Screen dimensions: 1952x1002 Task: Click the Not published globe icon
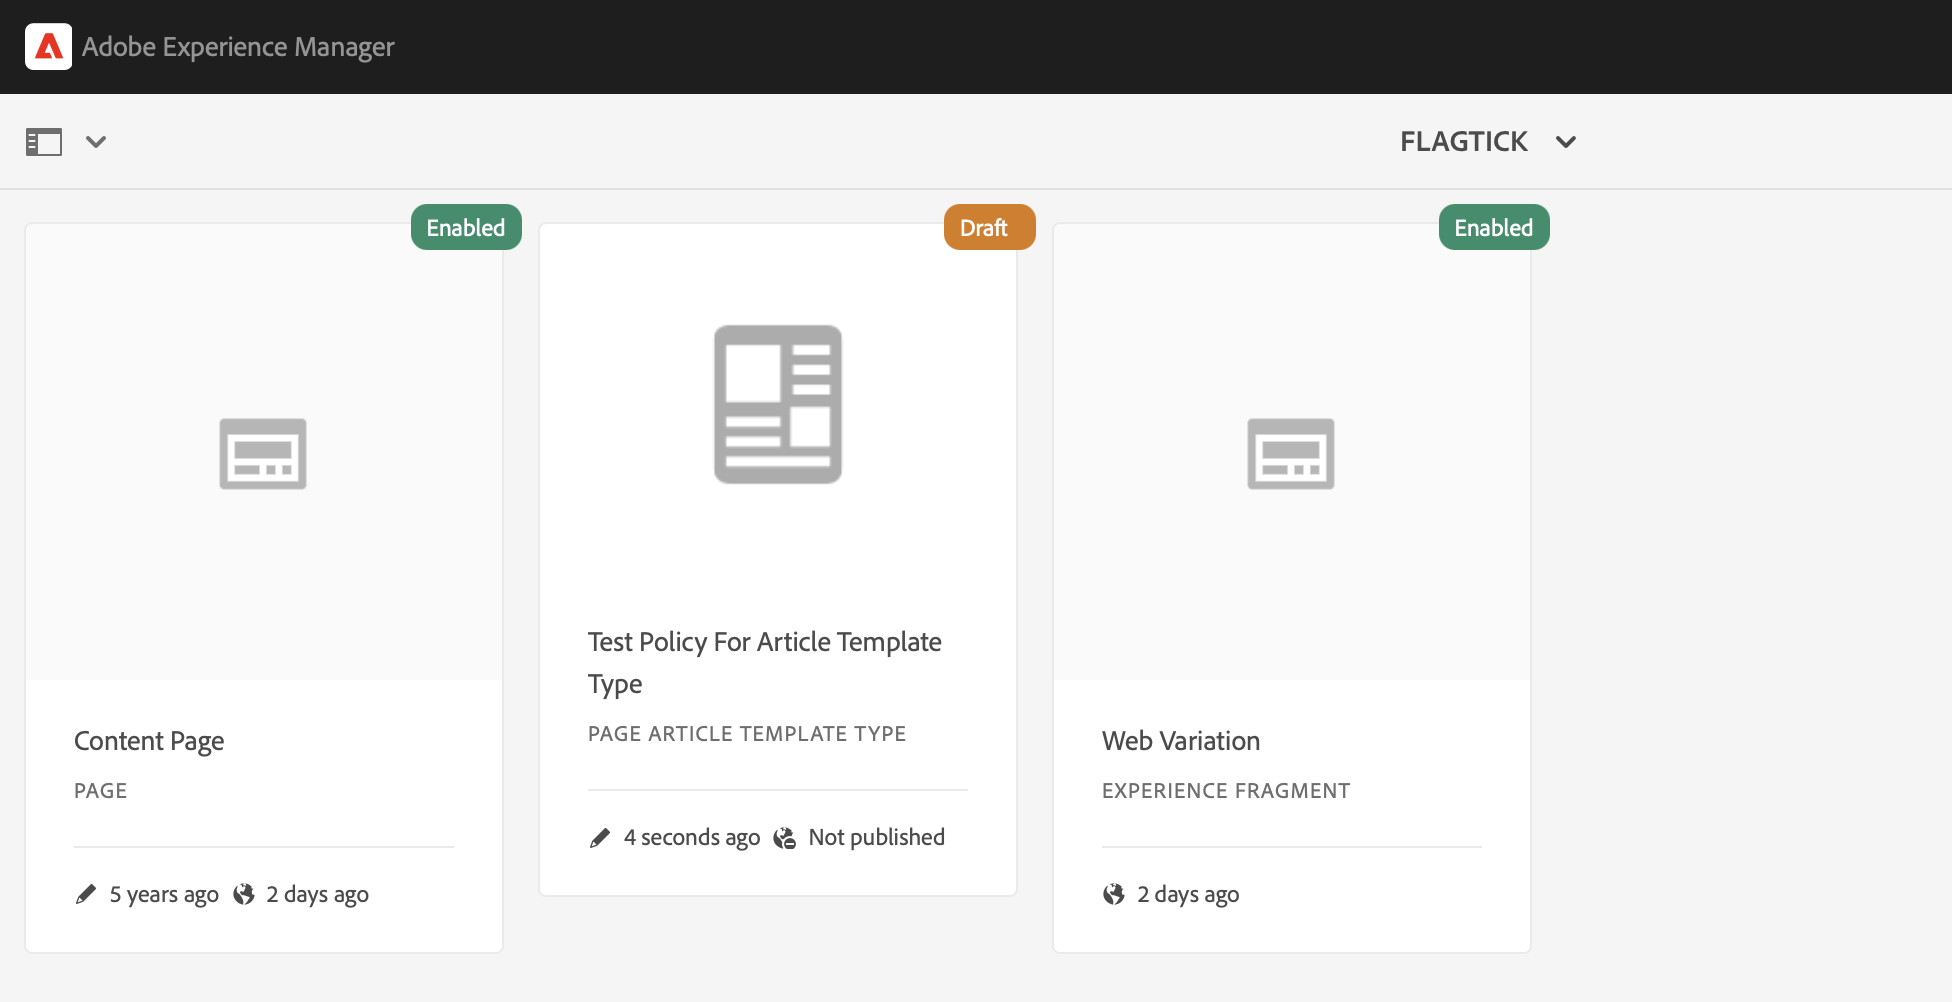[785, 838]
